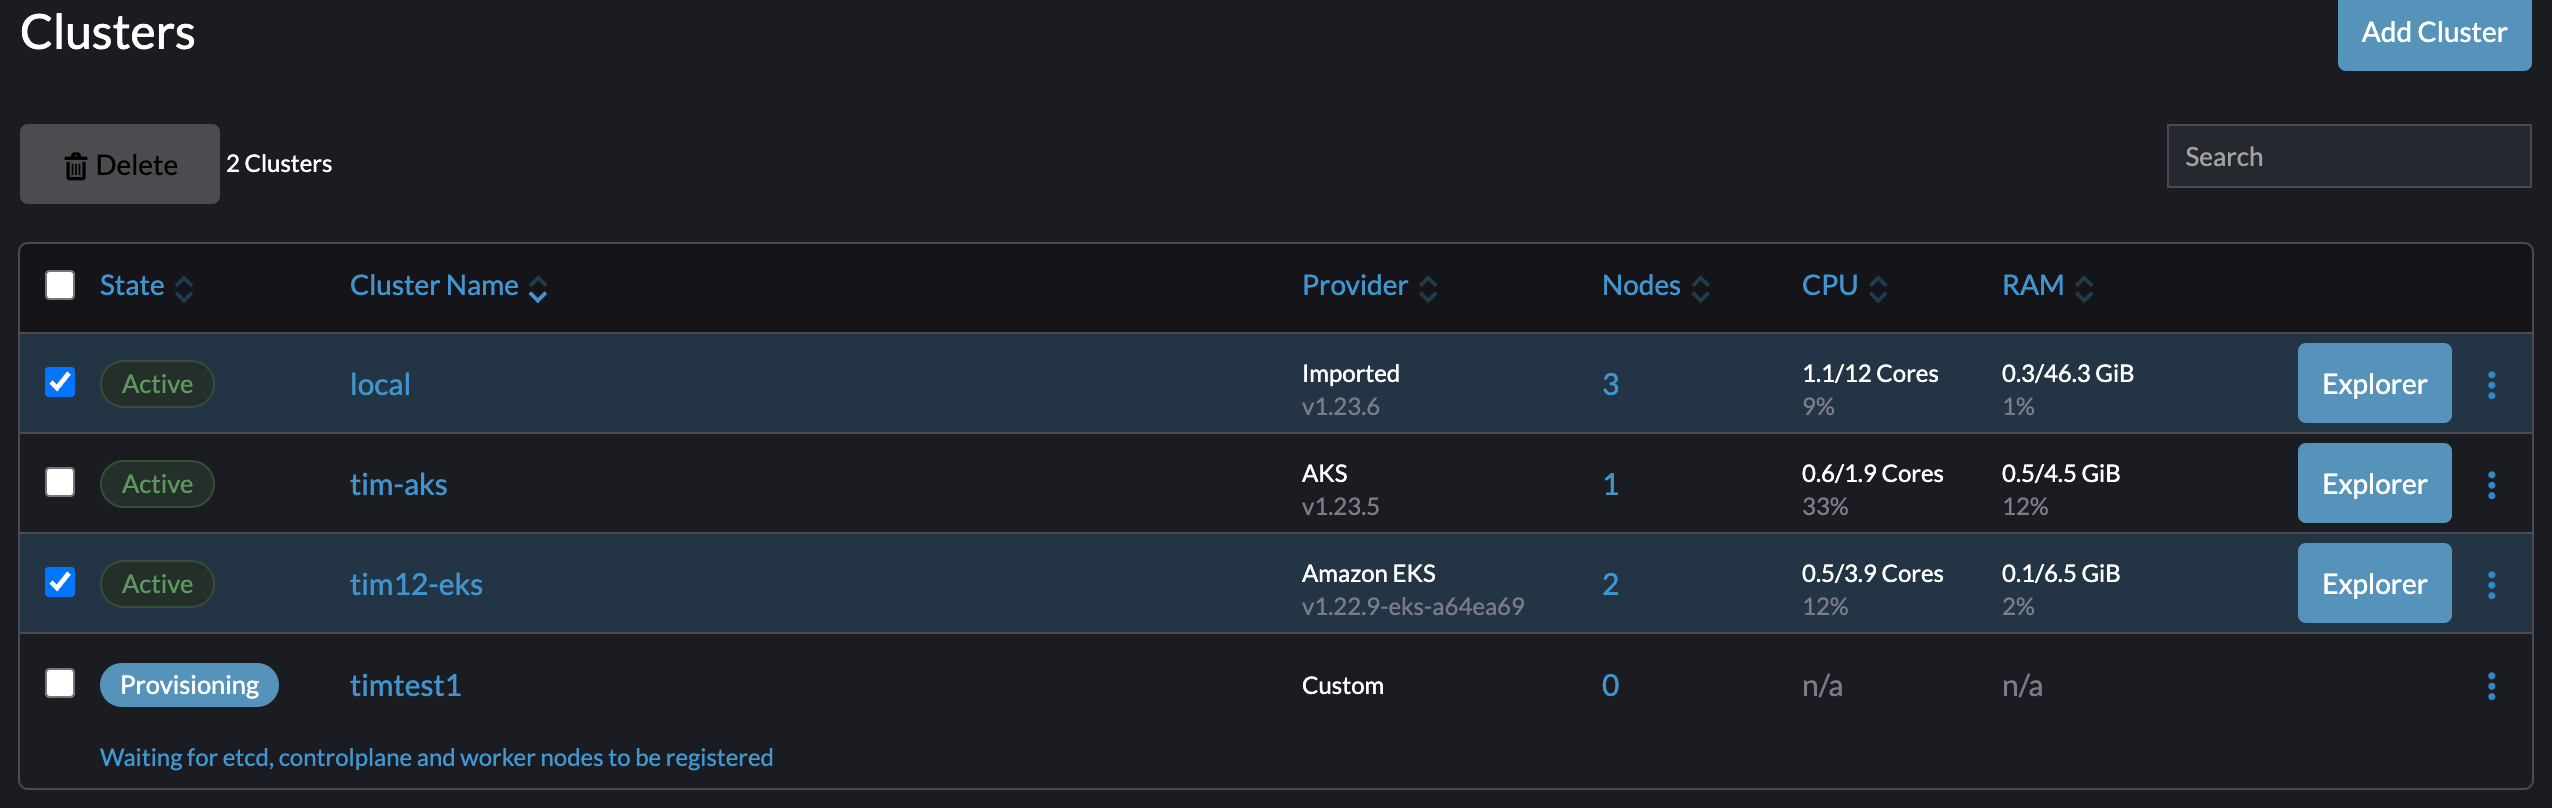Uncheck the tim12-eks row checkbox

click(59, 583)
